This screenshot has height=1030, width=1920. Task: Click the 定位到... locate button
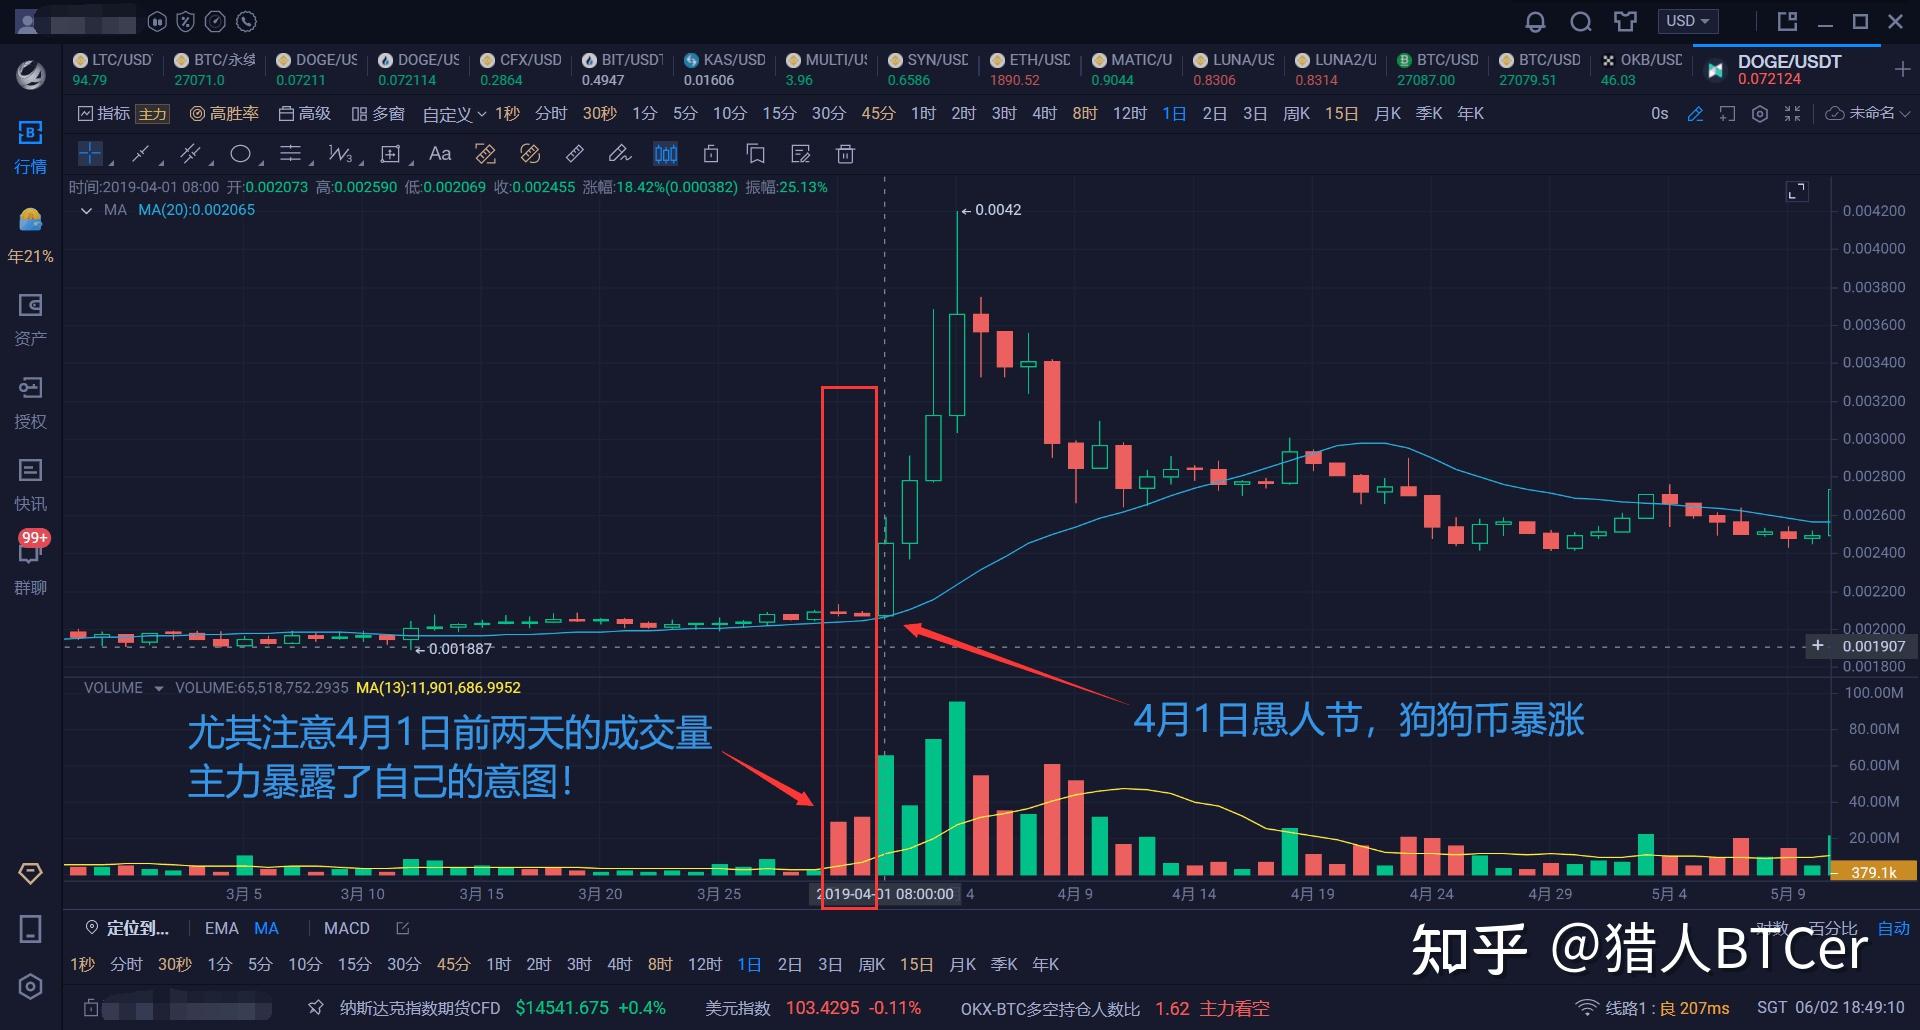pos(127,929)
